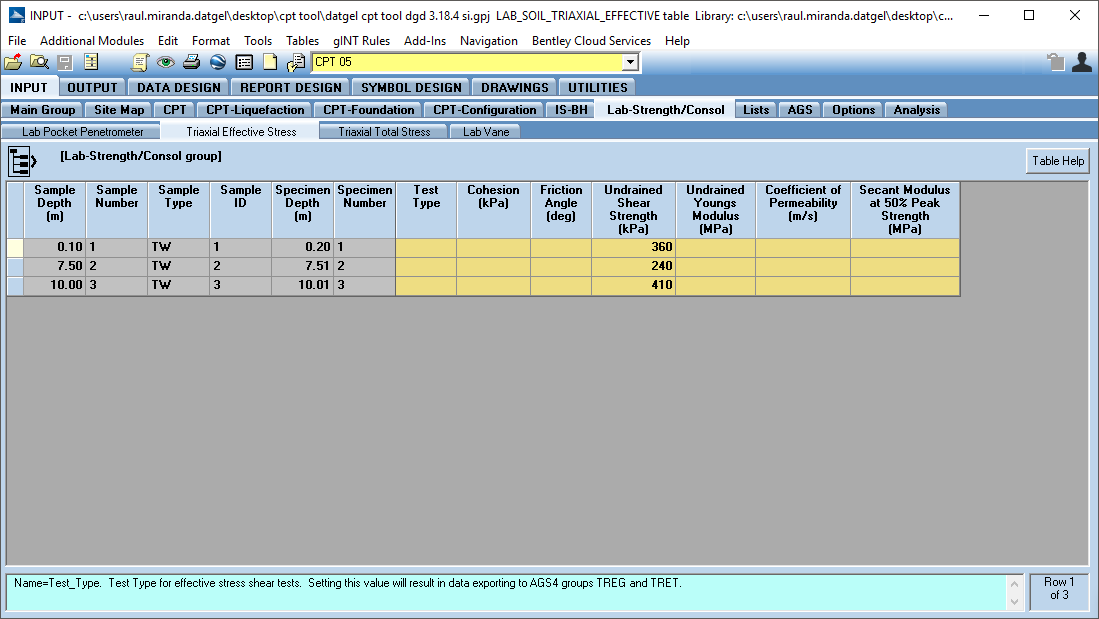Select the Lab Vane tab
The image size is (1099, 619).
click(486, 132)
